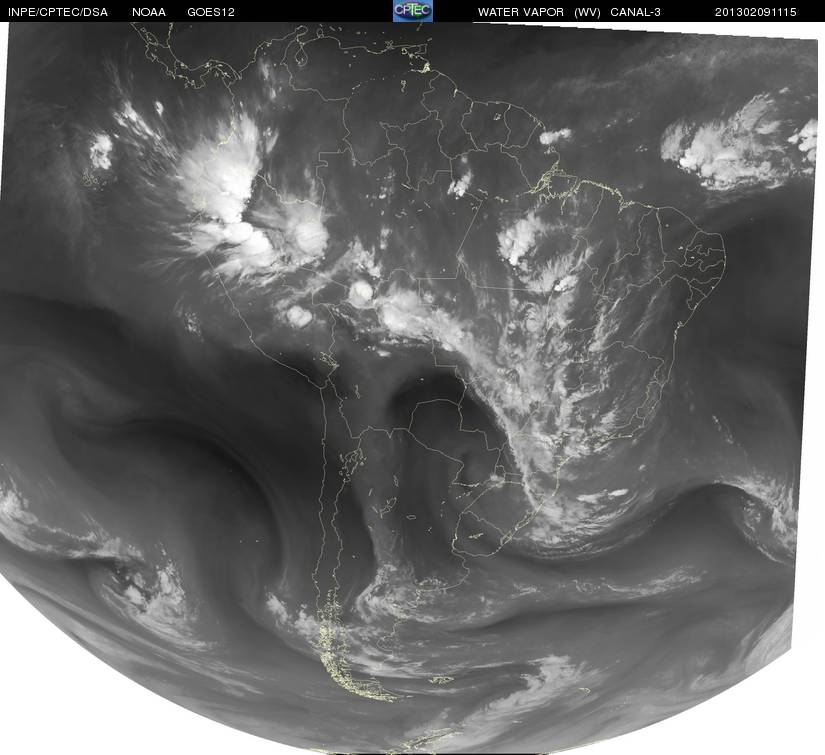Click the (WV) abbreviation text

[587, 12]
